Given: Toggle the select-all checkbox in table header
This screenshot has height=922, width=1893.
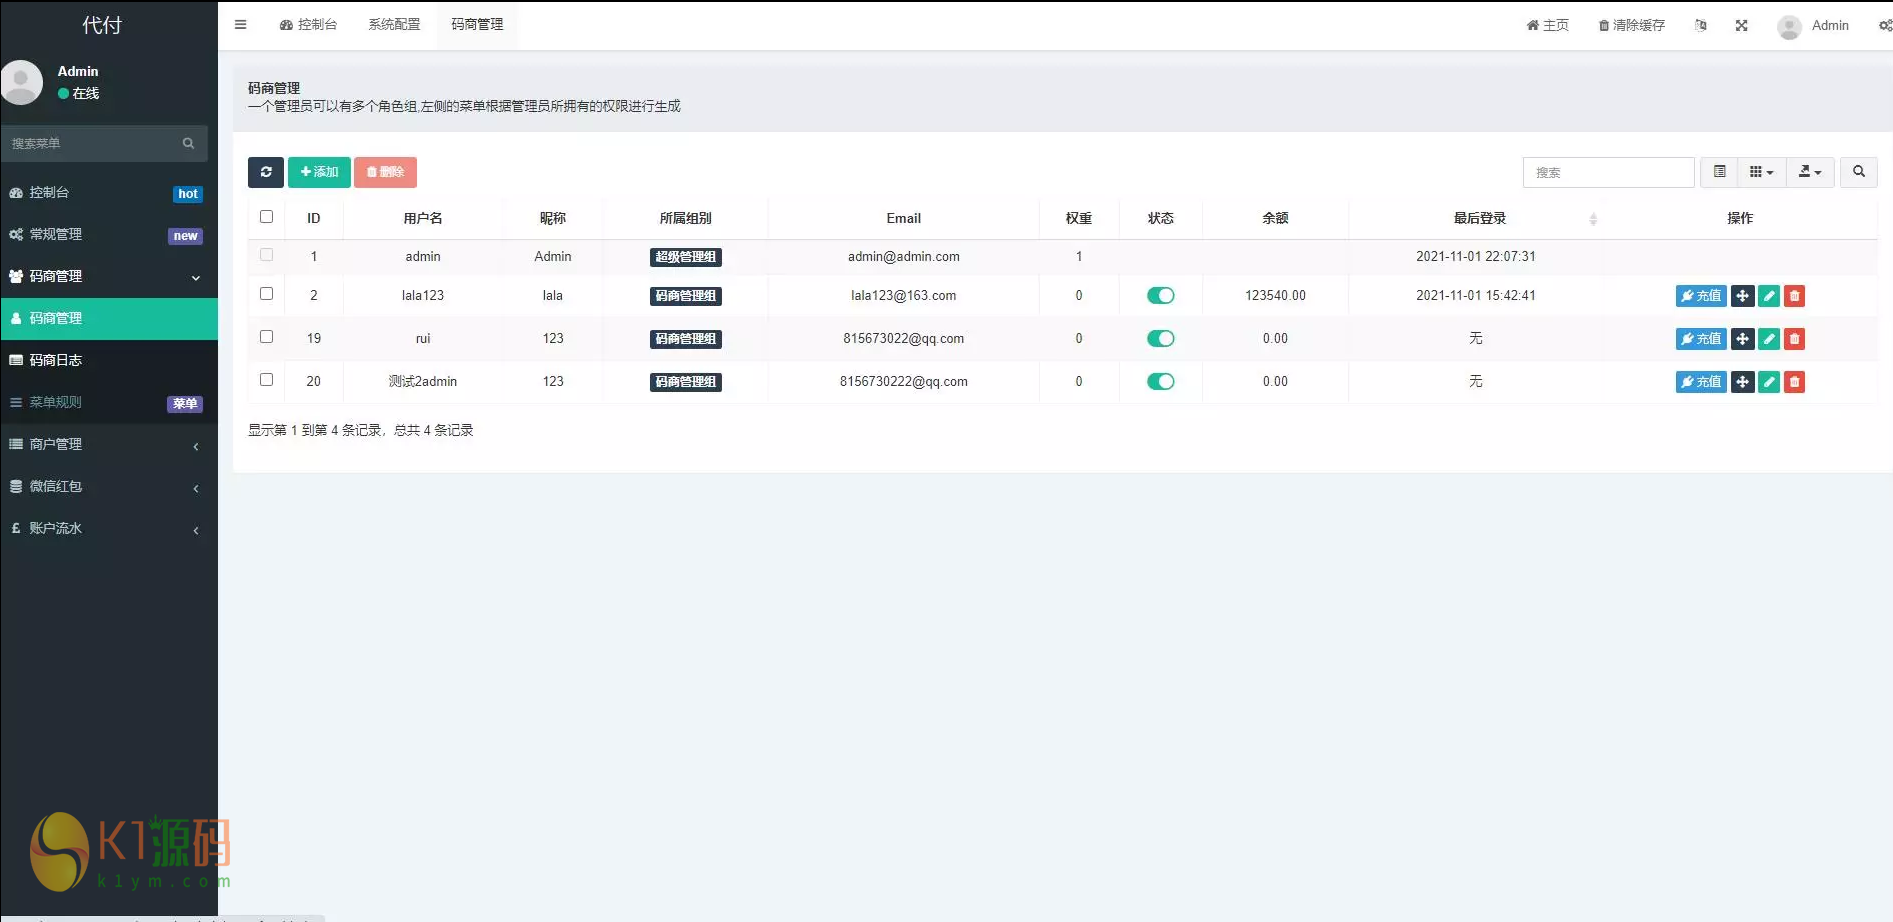Looking at the screenshot, I should [x=266, y=217].
